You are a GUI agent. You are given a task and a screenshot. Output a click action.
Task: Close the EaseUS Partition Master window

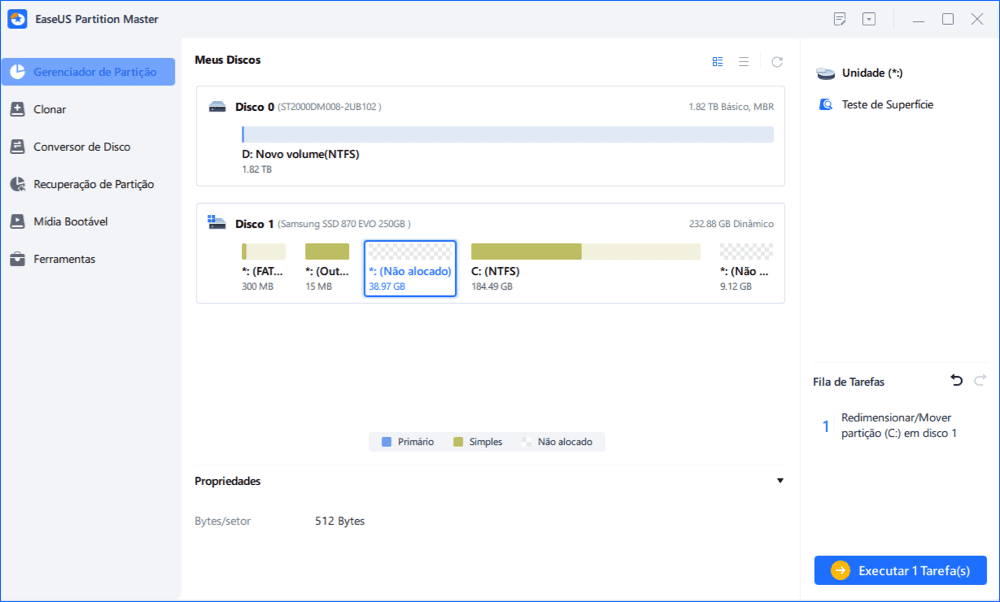tap(976, 19)
